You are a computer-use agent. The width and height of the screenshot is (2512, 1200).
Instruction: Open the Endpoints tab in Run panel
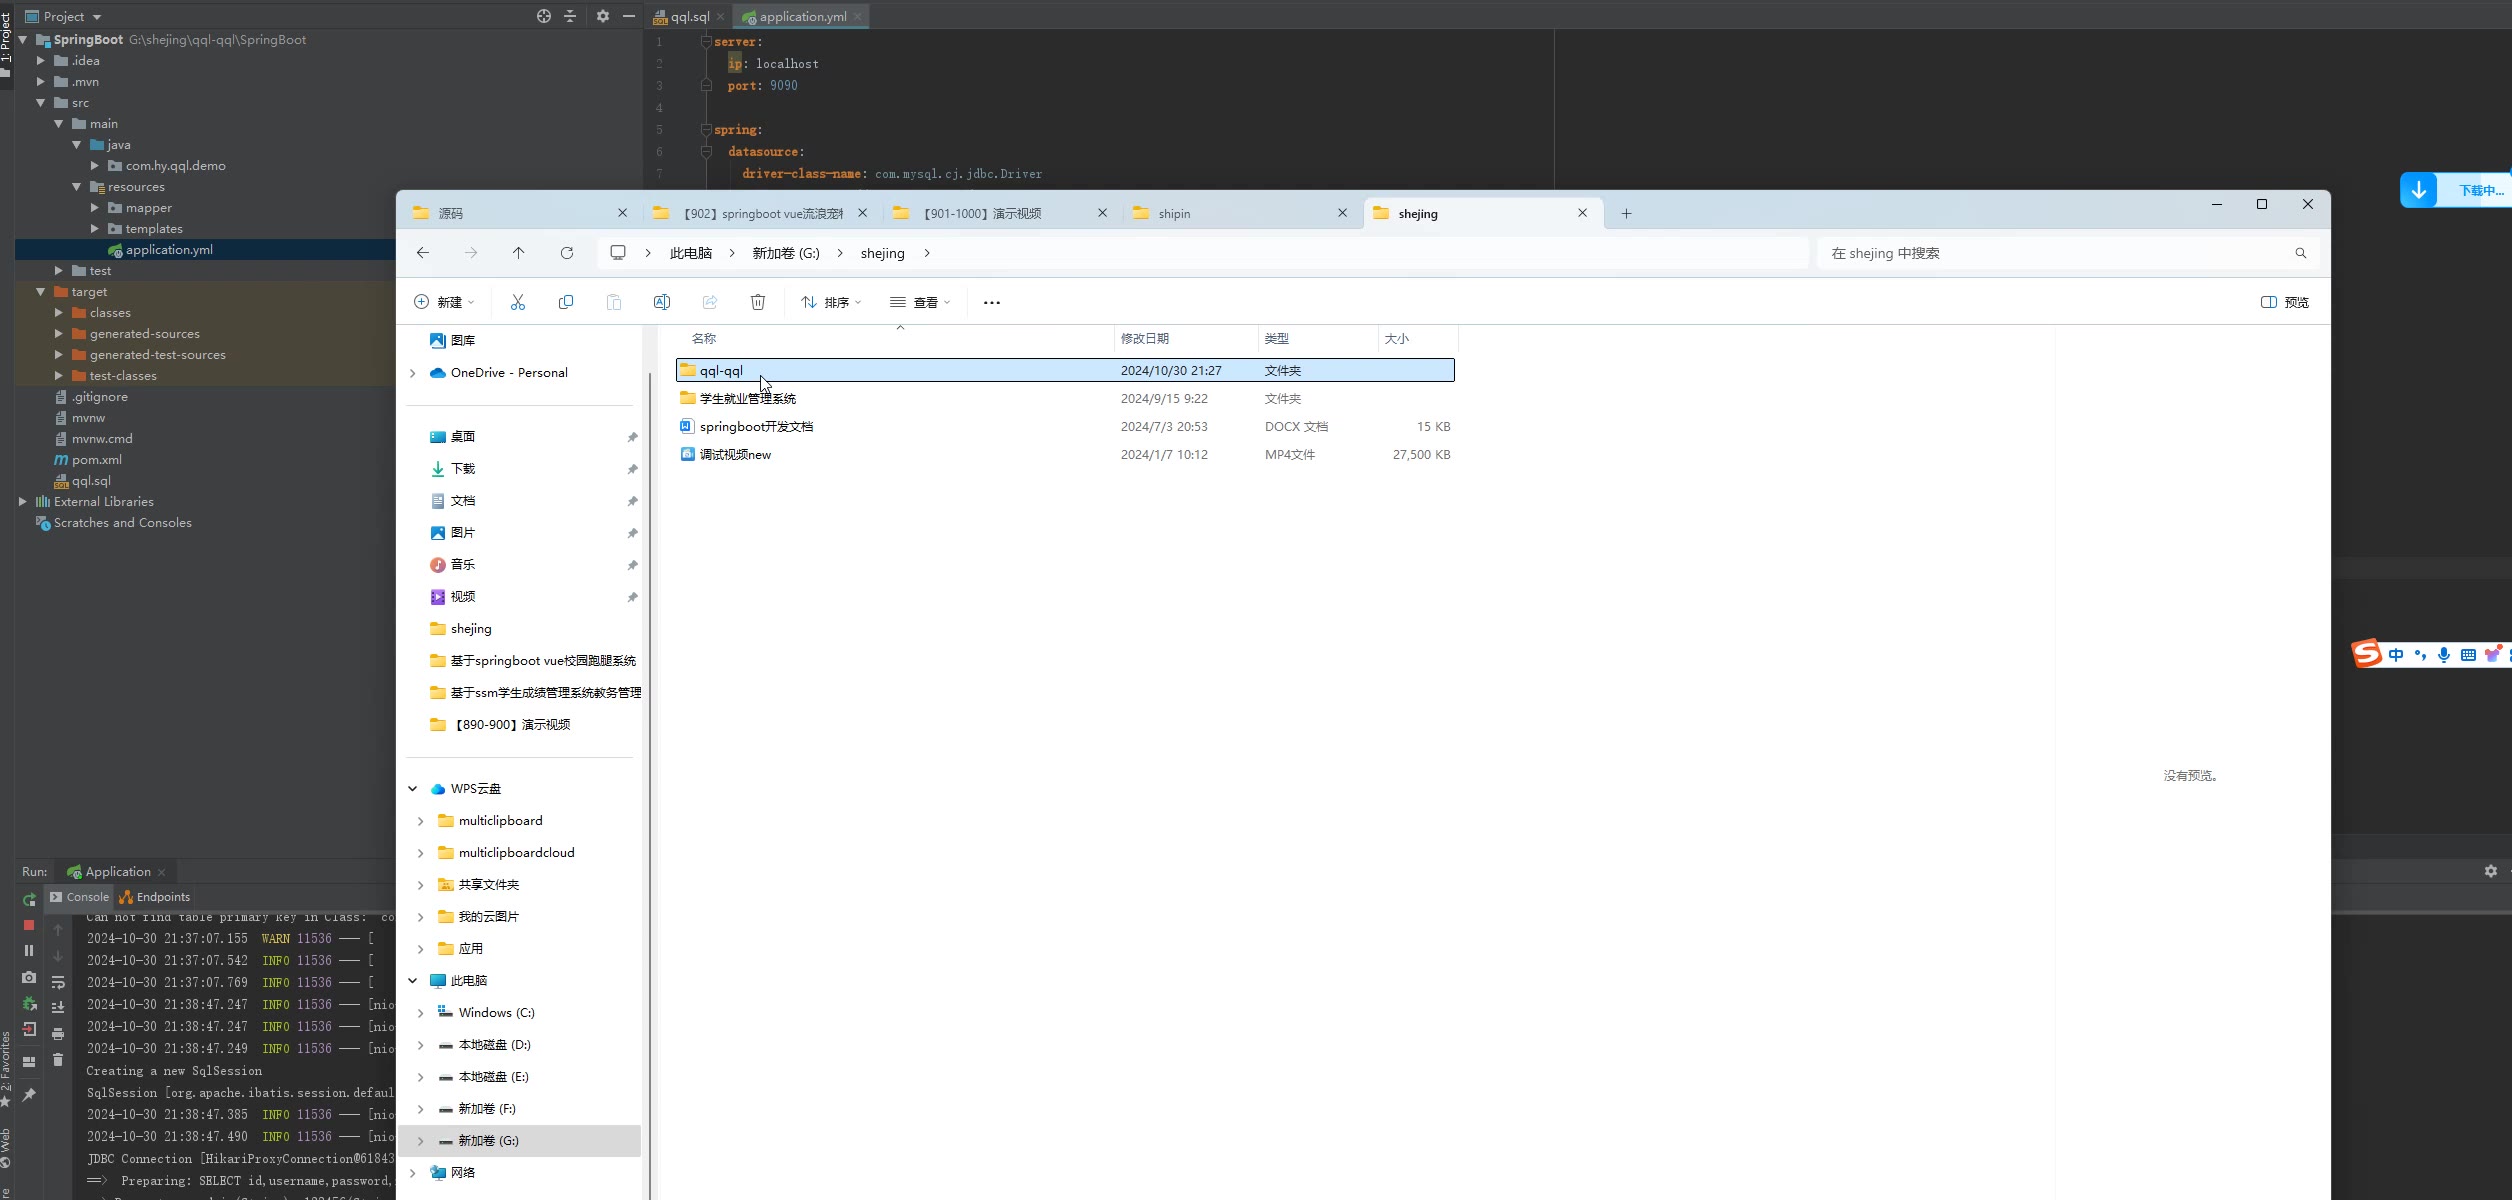pyautogui.click(x=154, y=897)
